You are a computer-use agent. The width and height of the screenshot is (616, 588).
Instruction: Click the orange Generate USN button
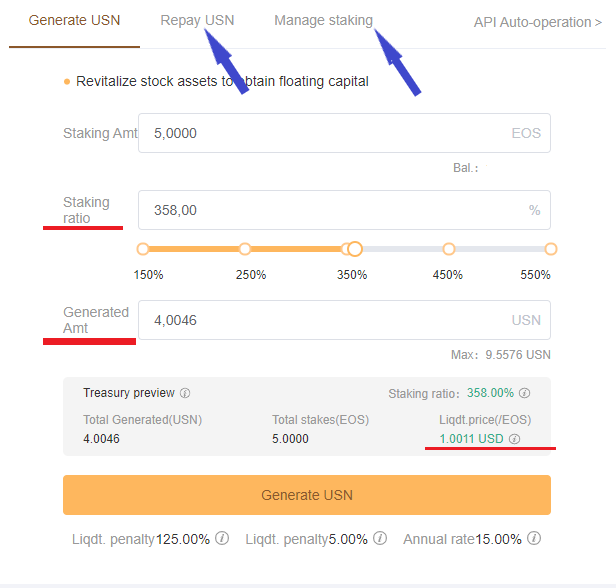click(307, 495)
